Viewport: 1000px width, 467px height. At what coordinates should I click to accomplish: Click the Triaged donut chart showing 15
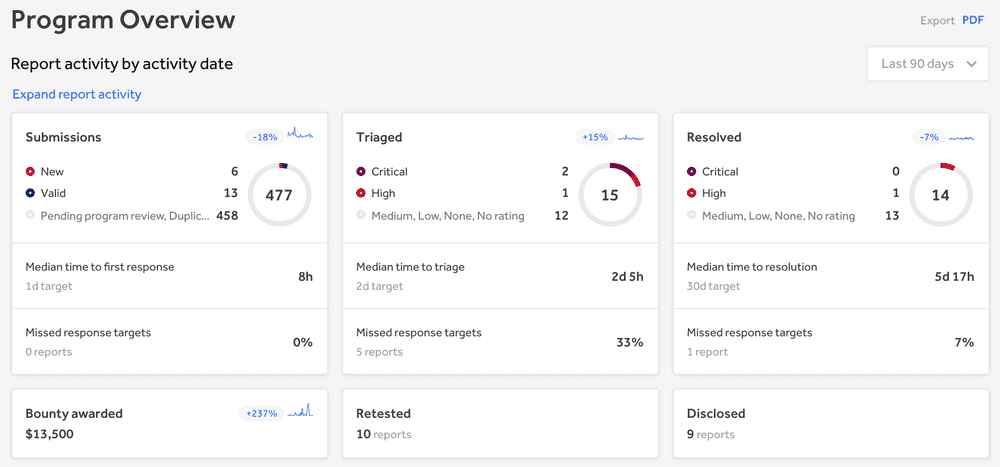click(x=610, y=195)
